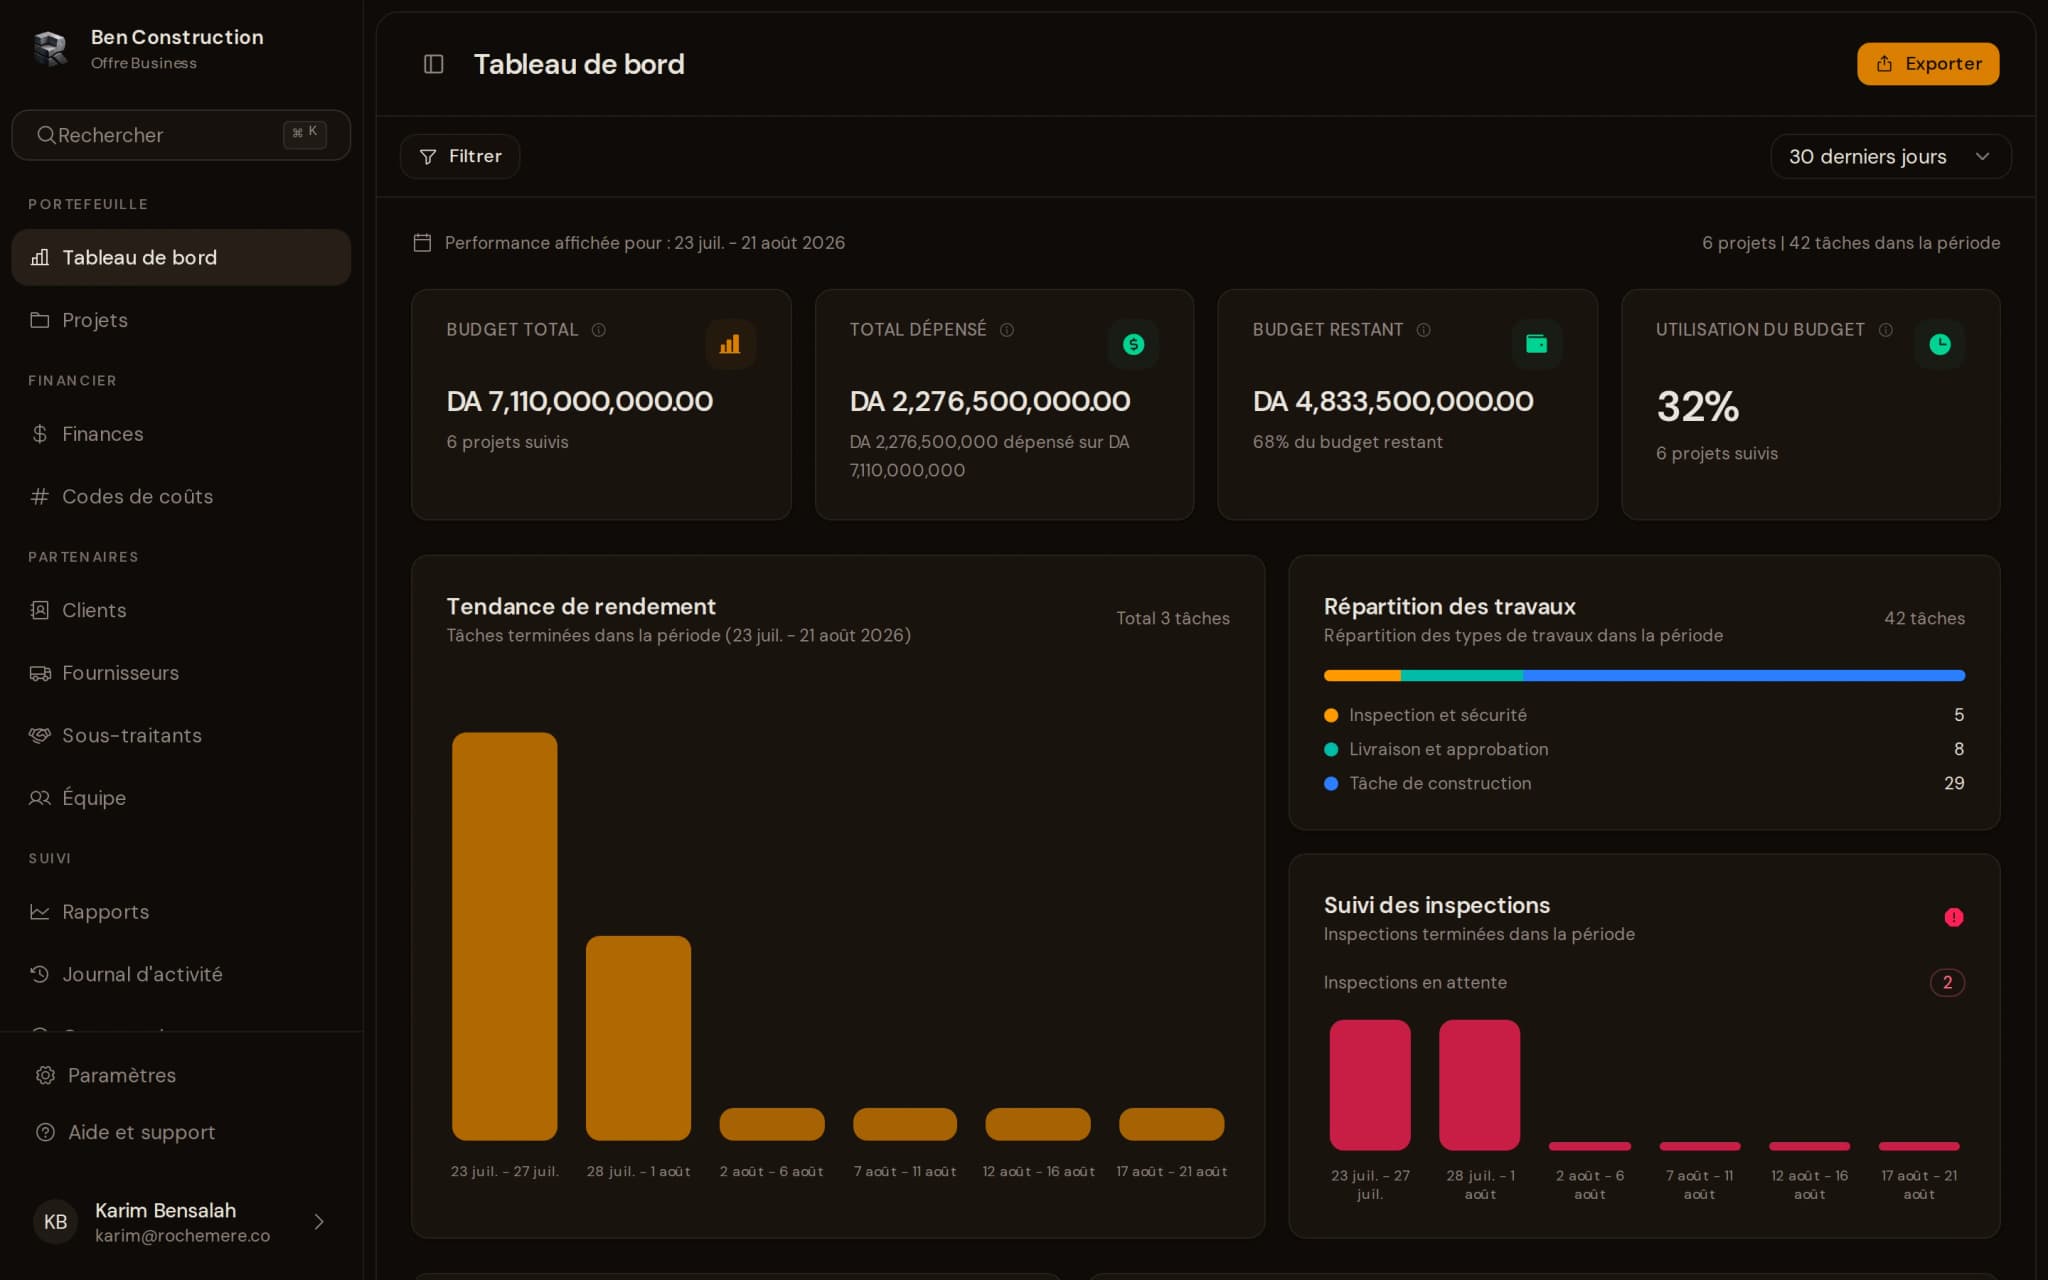Open the Tableau de bord menu item

point(181,257)
